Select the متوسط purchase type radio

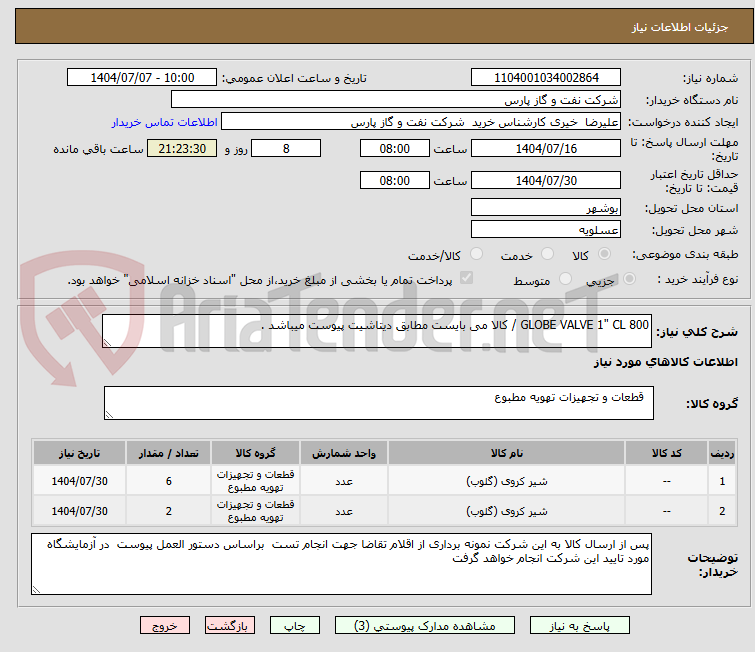pos(567,280)
